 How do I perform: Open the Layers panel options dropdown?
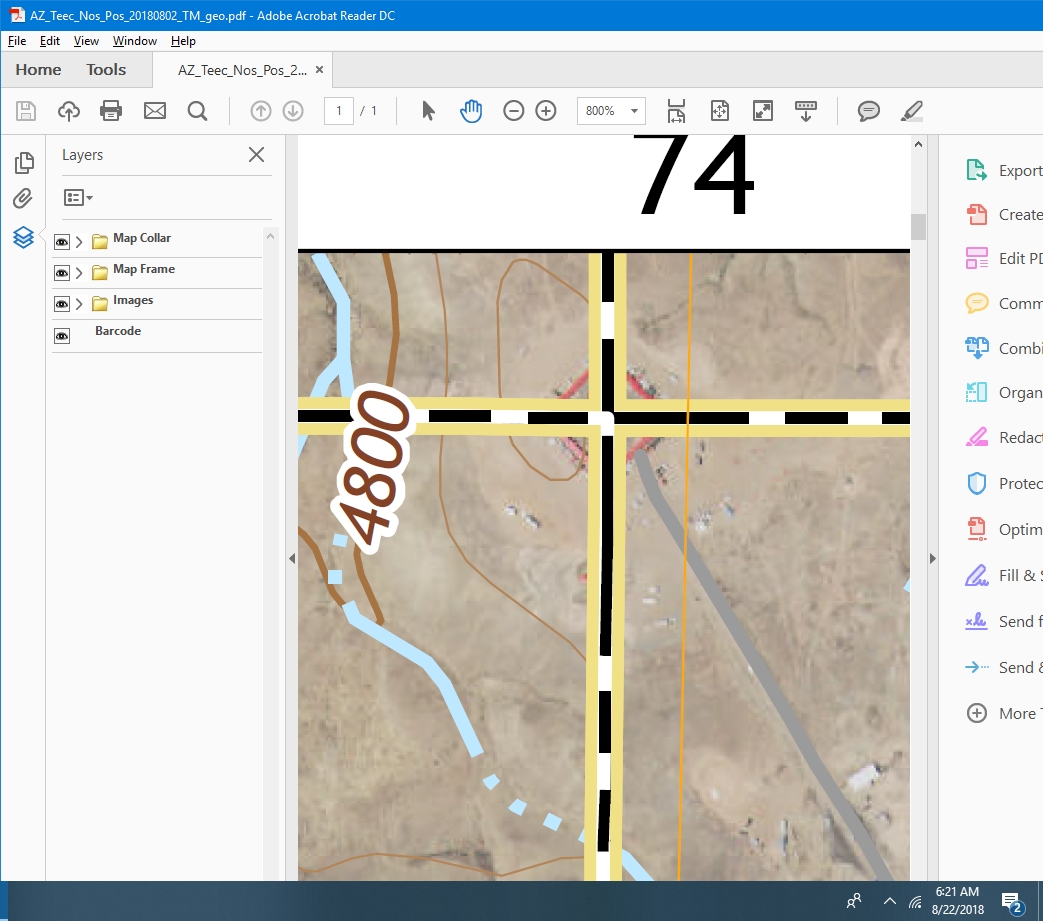pyautogui.click(x=78, y=198)
